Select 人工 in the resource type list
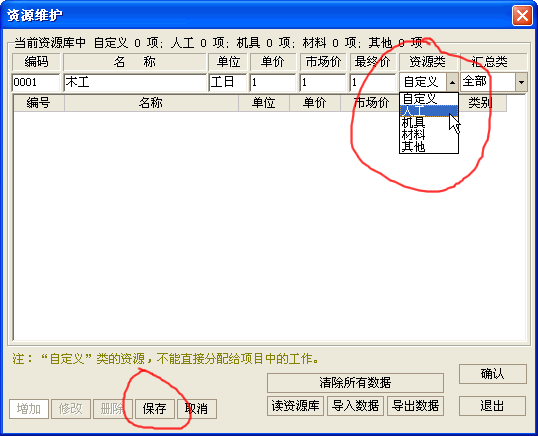 (x=429, y=111)
